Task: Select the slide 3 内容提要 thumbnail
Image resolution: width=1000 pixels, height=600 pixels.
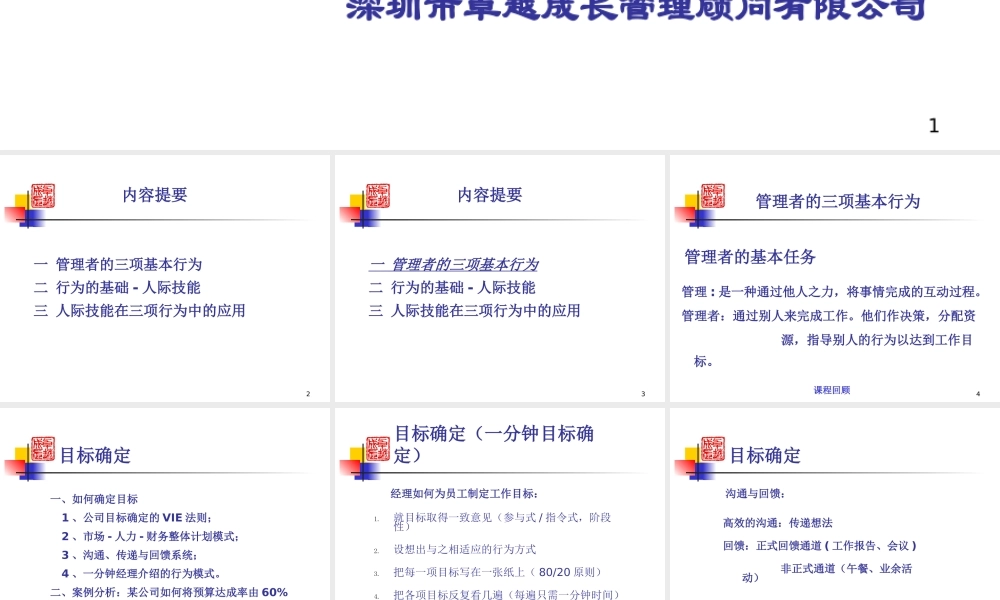Action: [499, 278]
